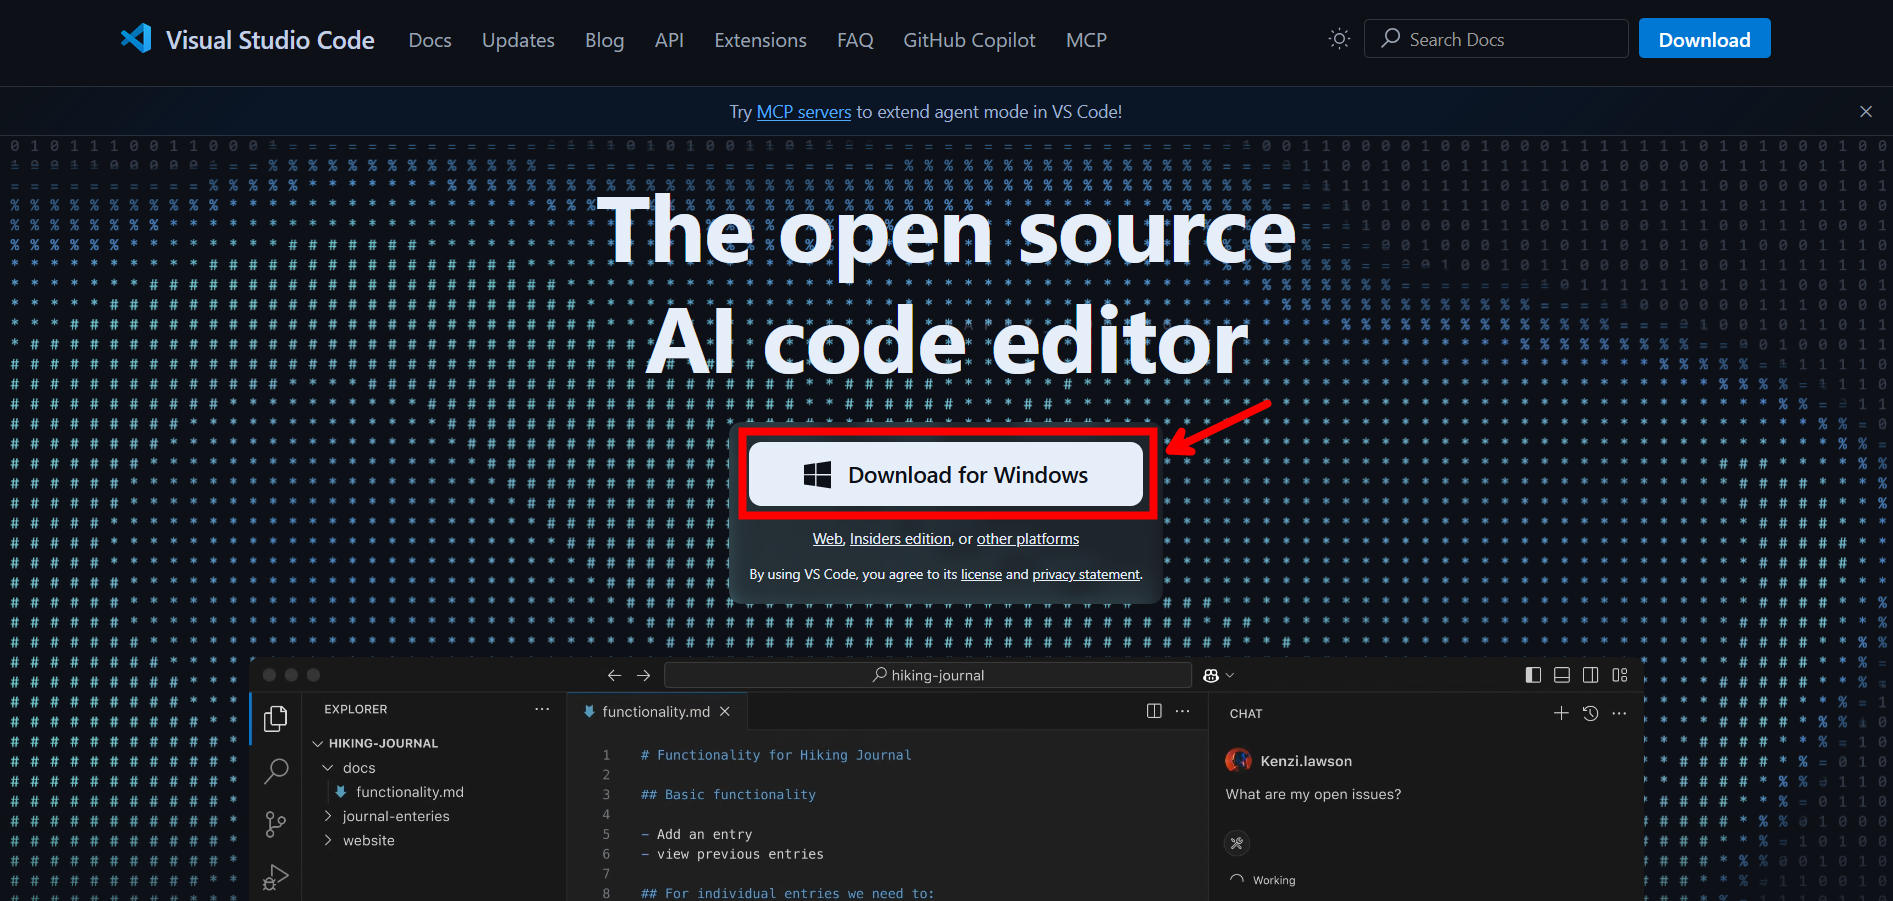Toggle the secondary sidebar layout icon
The height and width of the screenshot is (901, 1893).
pyautogui.click(x=1591, y=675)
